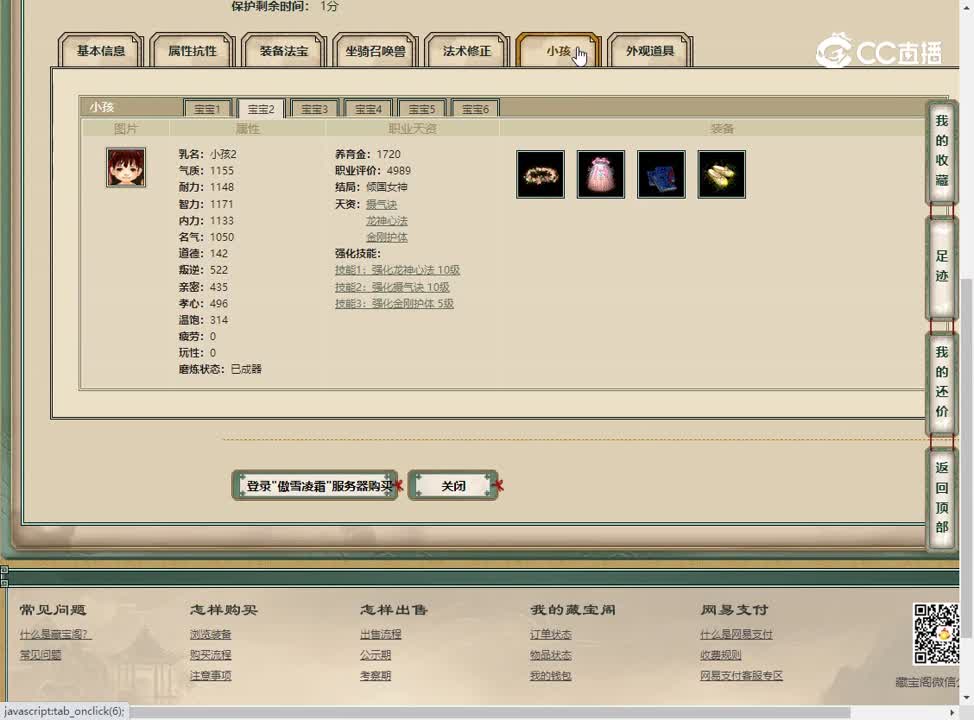974x720 pixels.
Task: Click the 返回顶部 side button
Action: click(942, 498)
